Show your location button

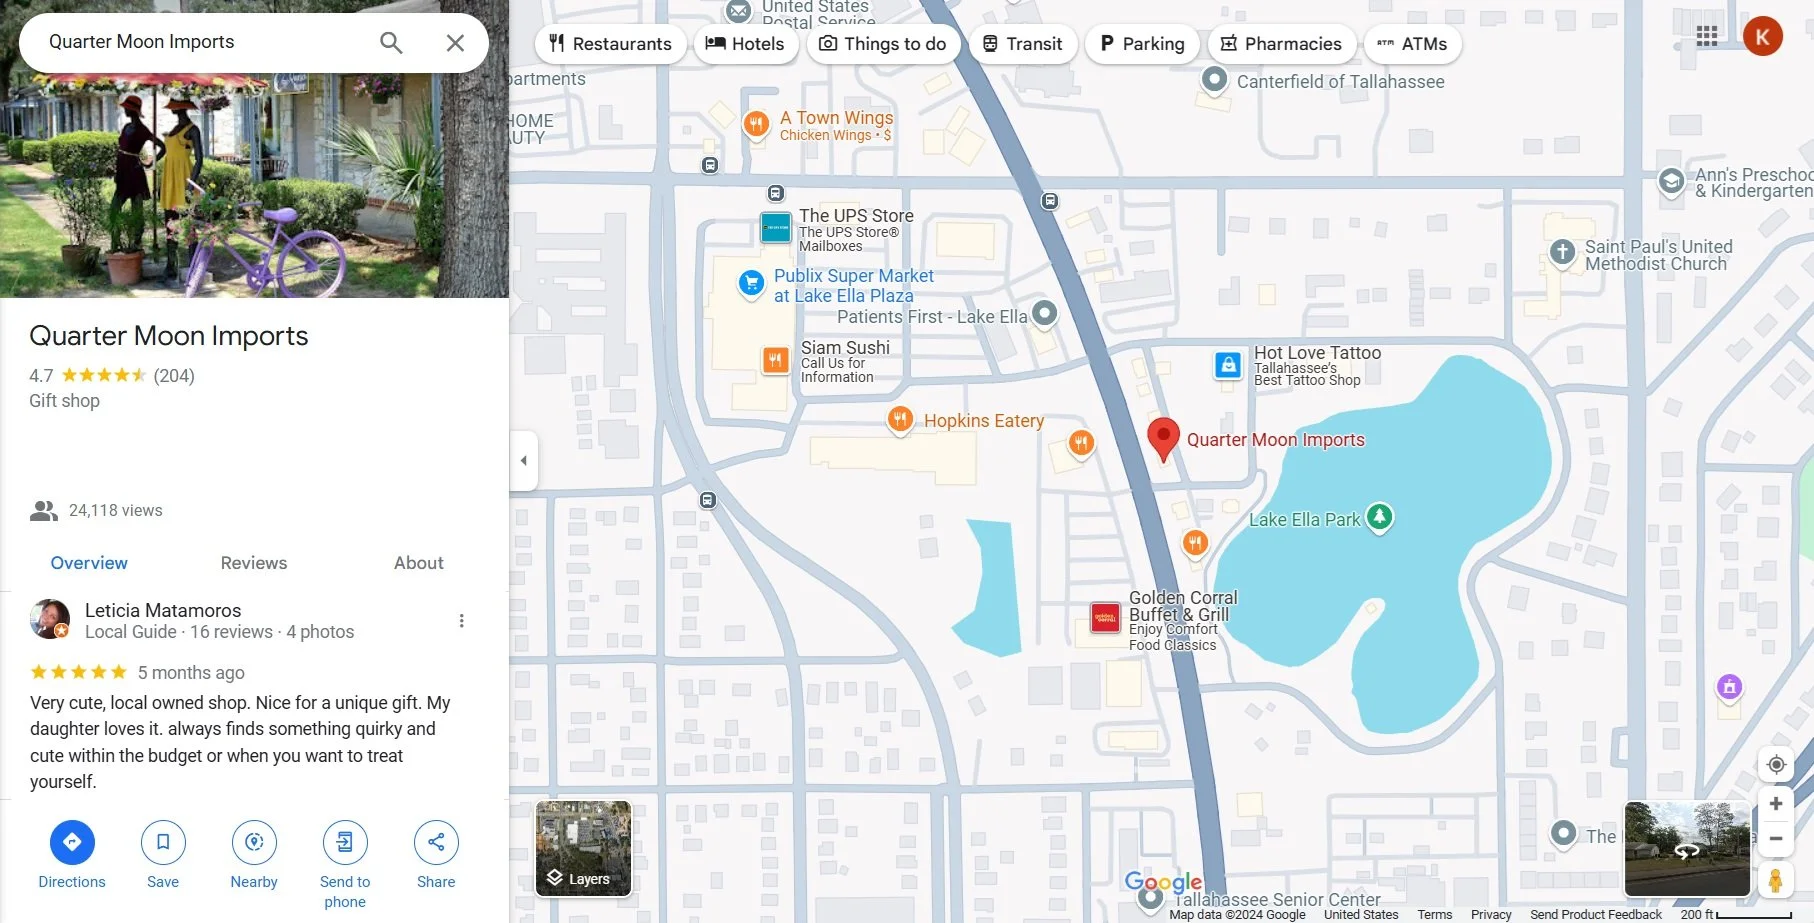(1776, 765)
